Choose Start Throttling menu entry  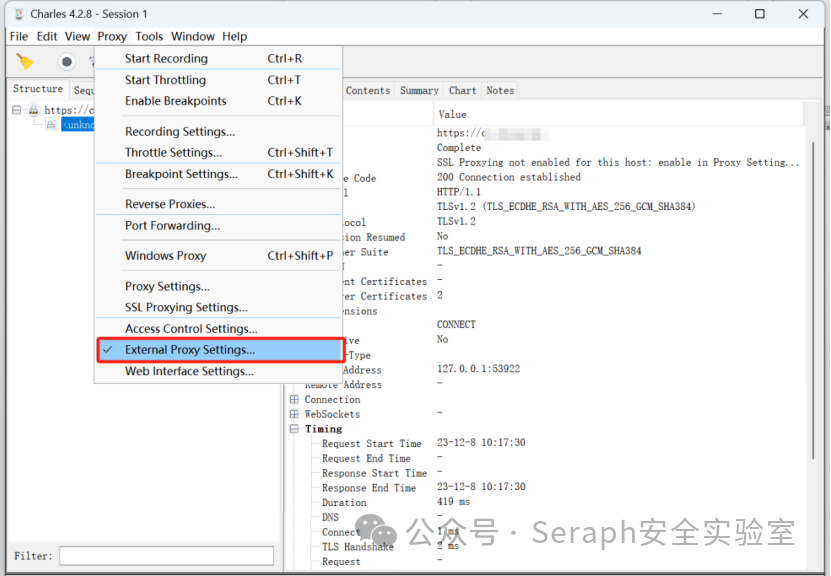[219, 80]
